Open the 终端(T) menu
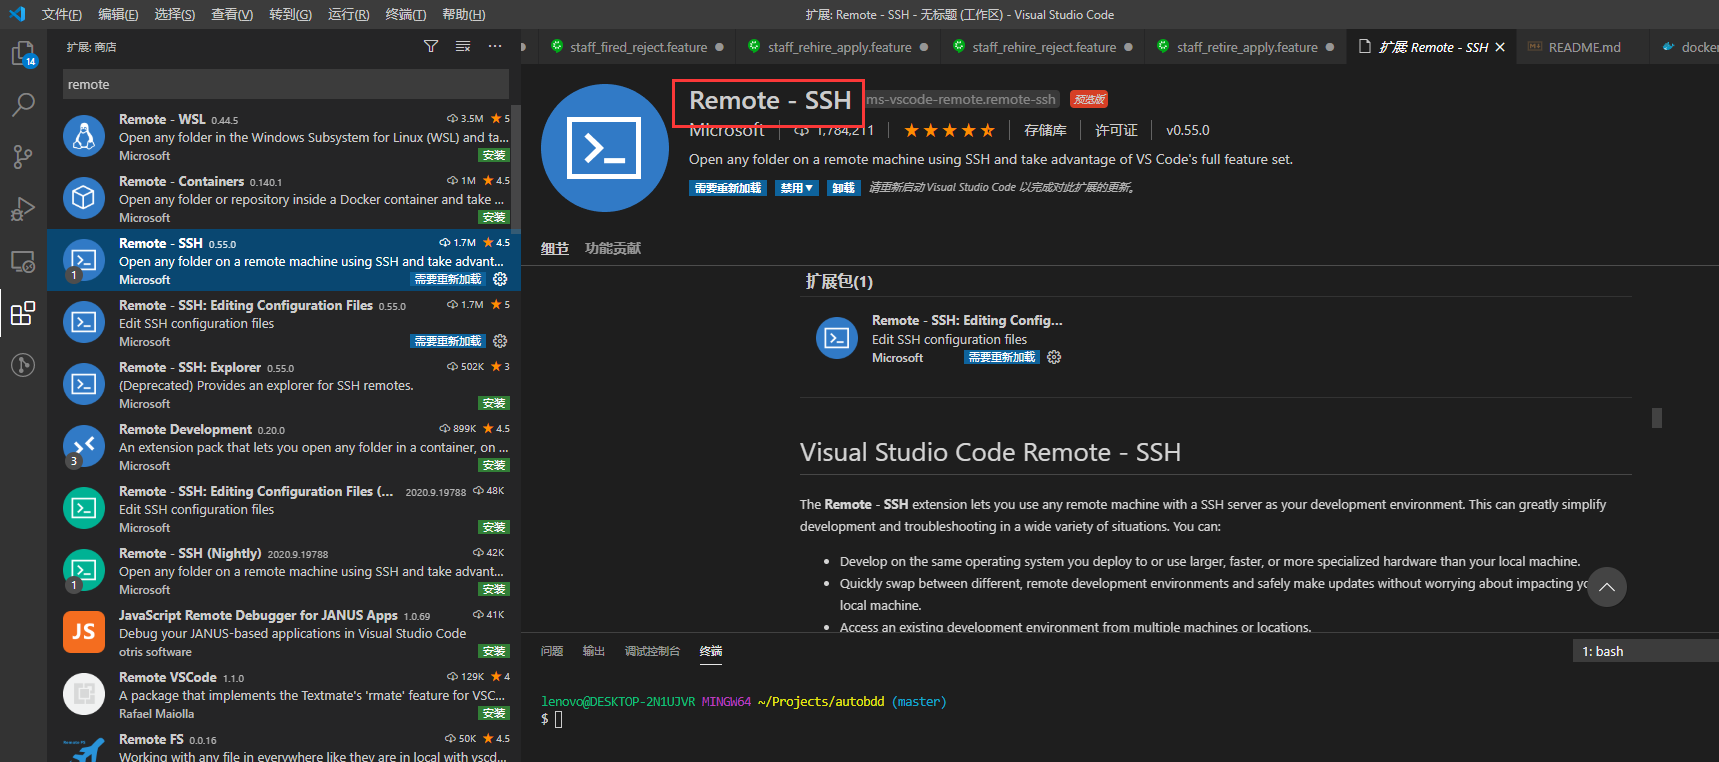 point(405,14)
